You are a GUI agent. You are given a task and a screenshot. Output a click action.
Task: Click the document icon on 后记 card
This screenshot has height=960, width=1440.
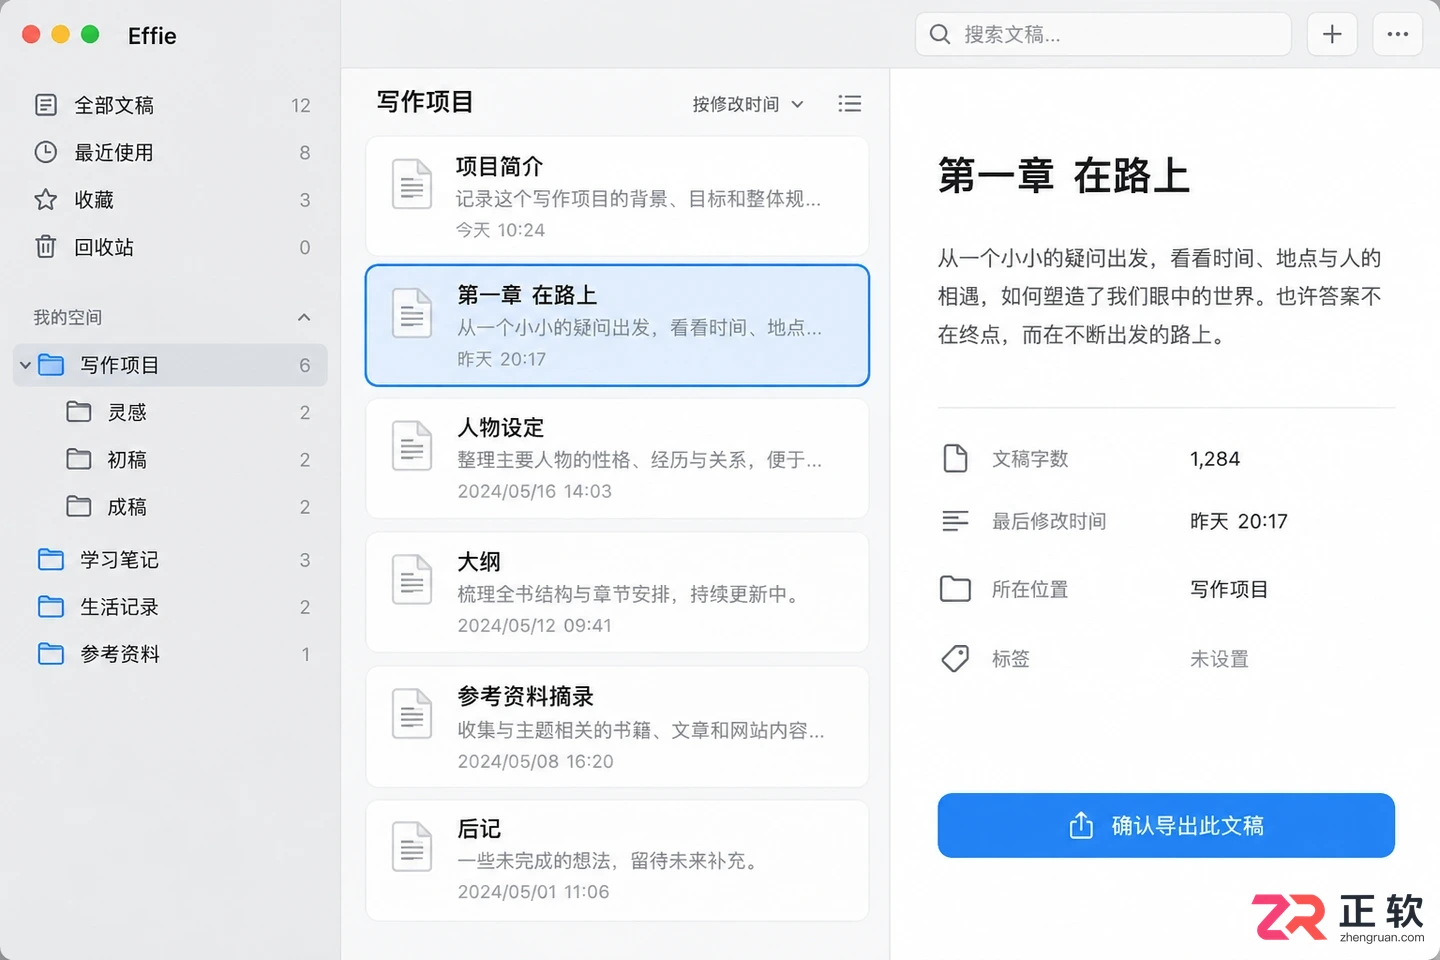click(412, 846)
